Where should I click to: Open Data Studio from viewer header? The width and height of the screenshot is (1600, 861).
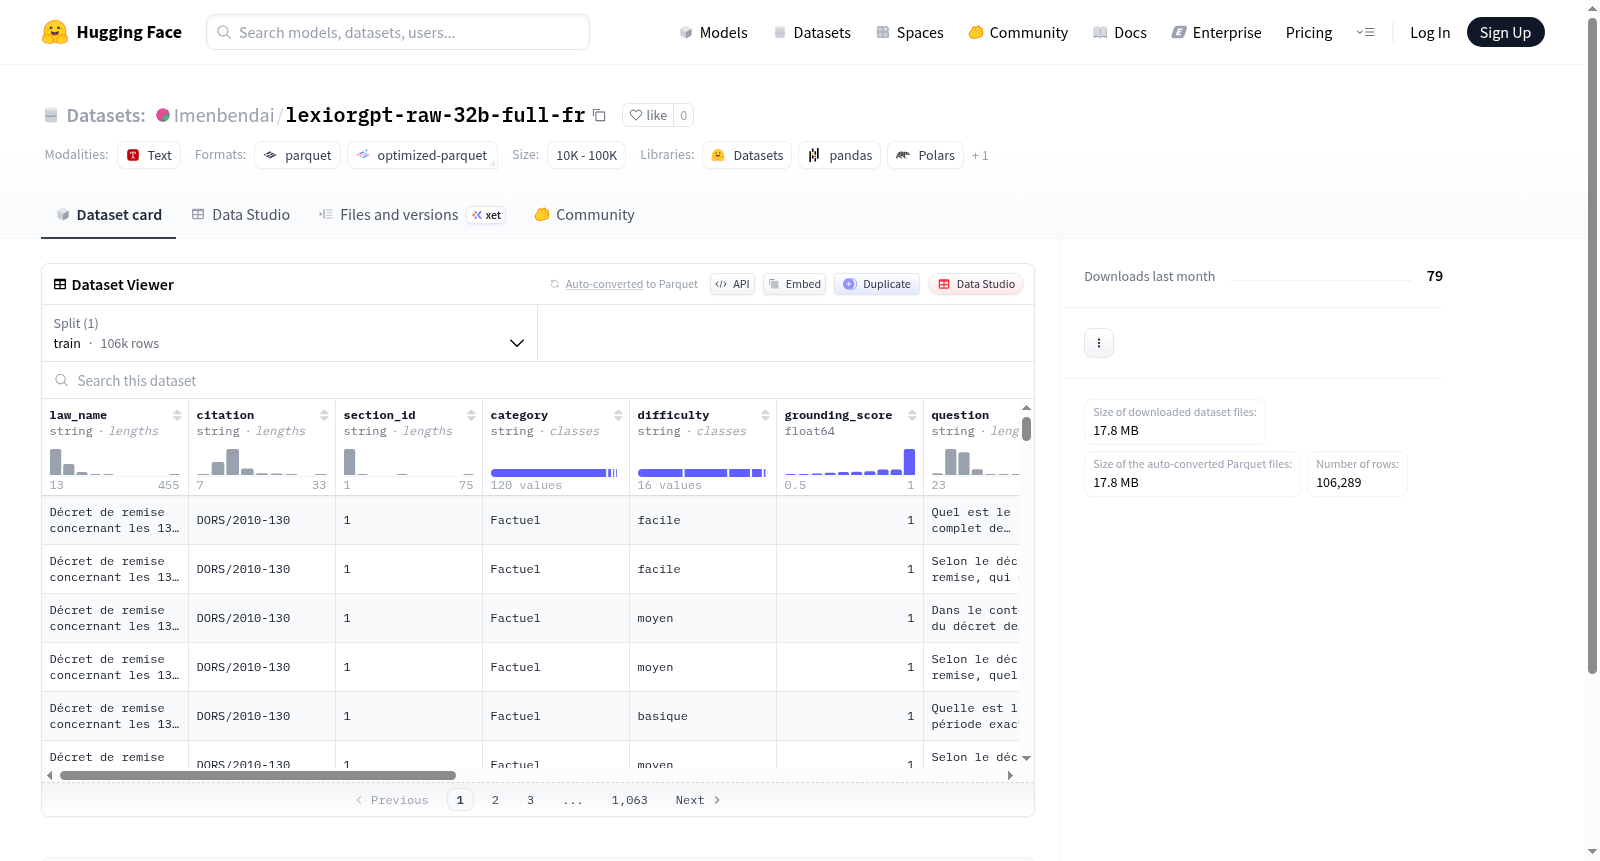click(976, 284)
